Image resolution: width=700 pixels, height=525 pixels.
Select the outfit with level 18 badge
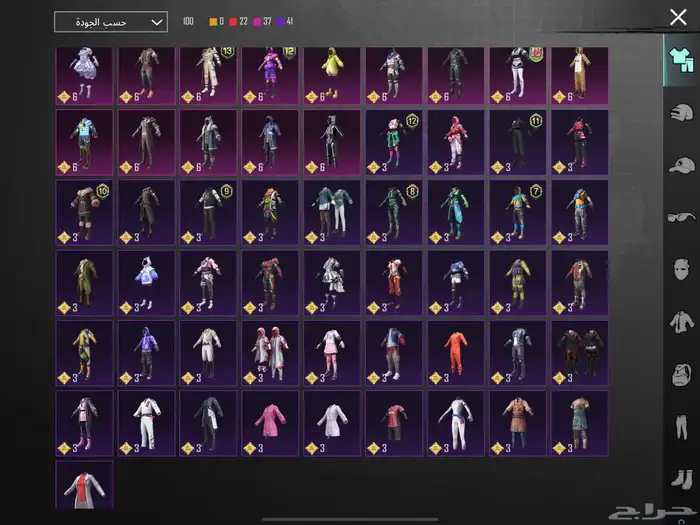coord(518,75)
